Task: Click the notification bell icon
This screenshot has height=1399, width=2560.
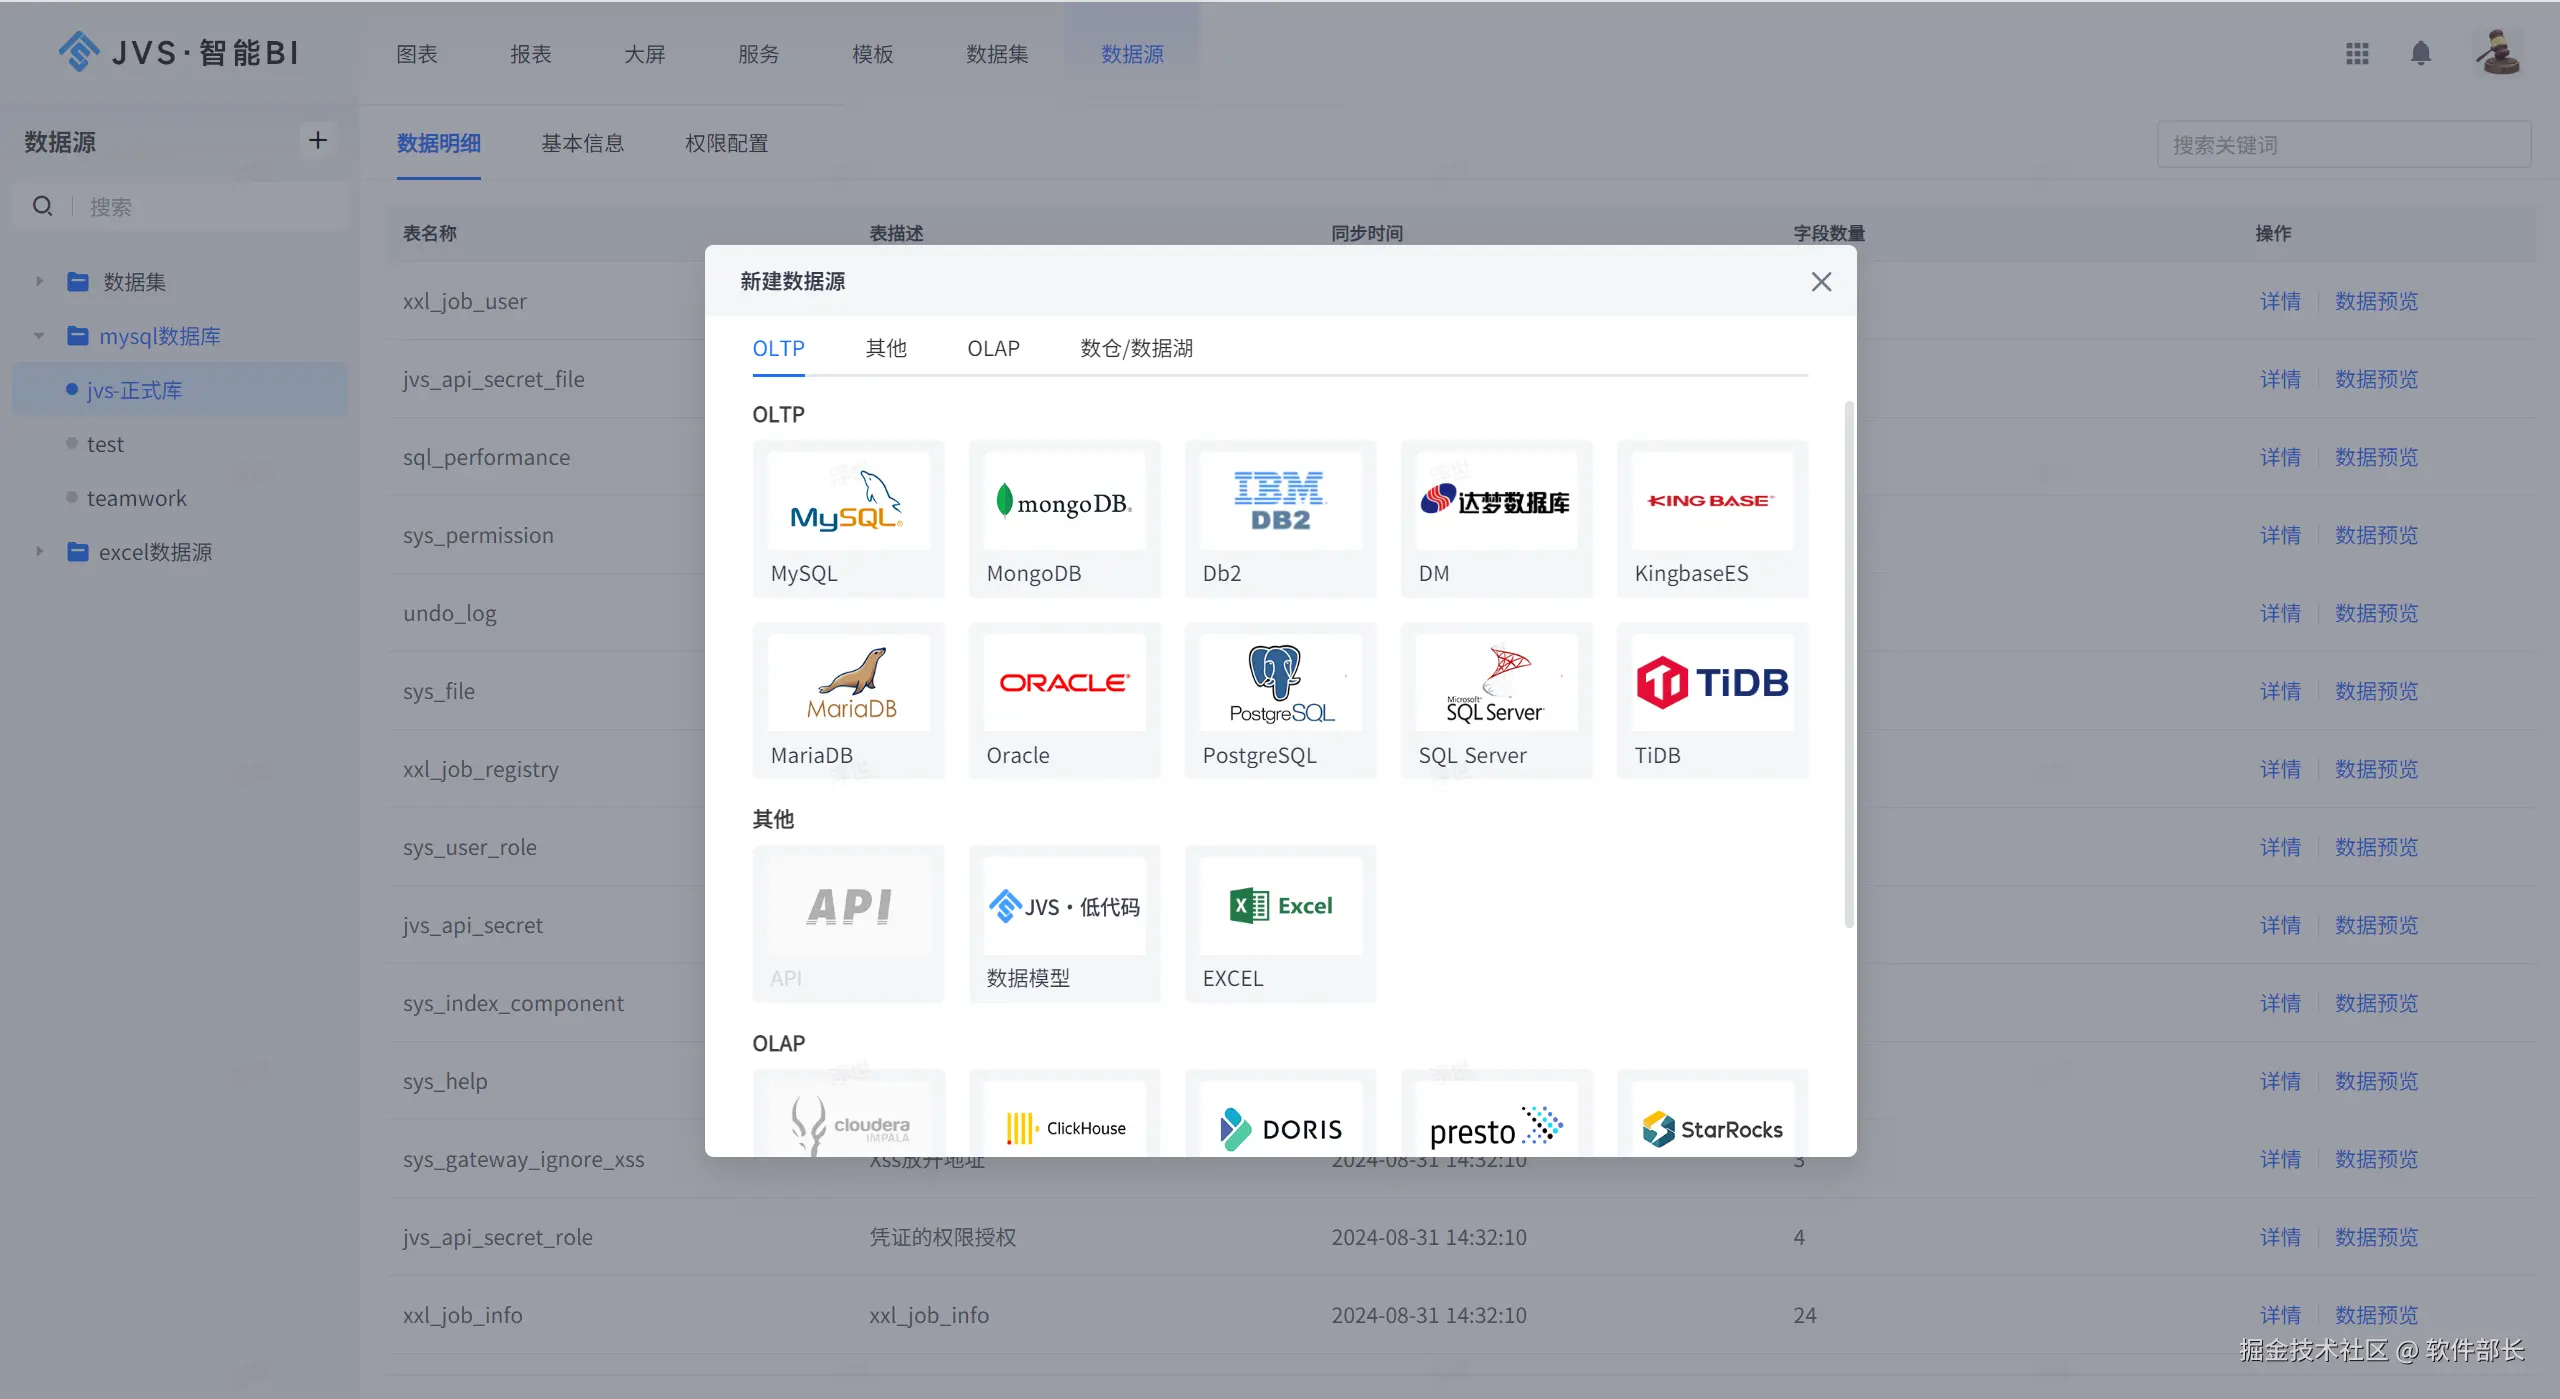Action: pyautogui.click(x=2420, y=53)
